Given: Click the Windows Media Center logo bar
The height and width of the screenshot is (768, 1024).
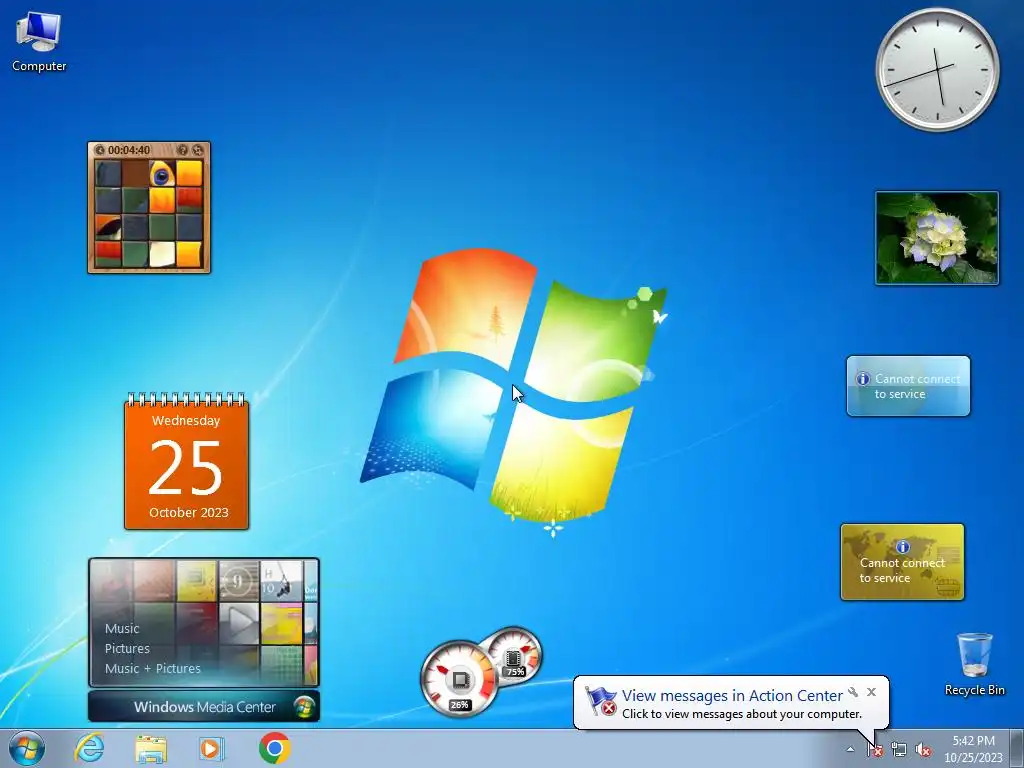Looking at the screenshot, I should tap(204, 707).
